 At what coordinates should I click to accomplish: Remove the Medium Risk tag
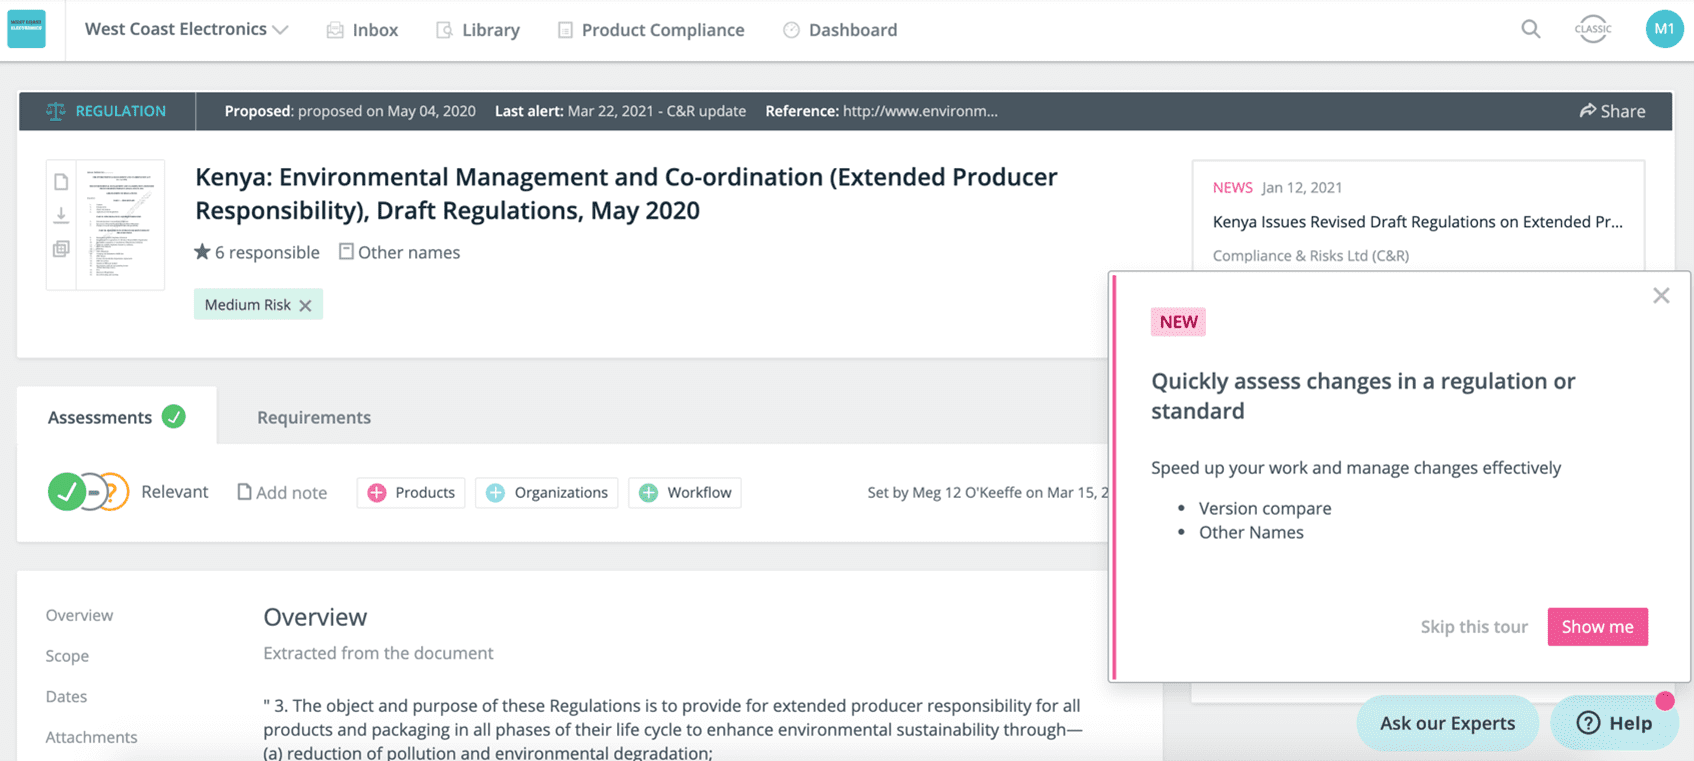[306, 305]
